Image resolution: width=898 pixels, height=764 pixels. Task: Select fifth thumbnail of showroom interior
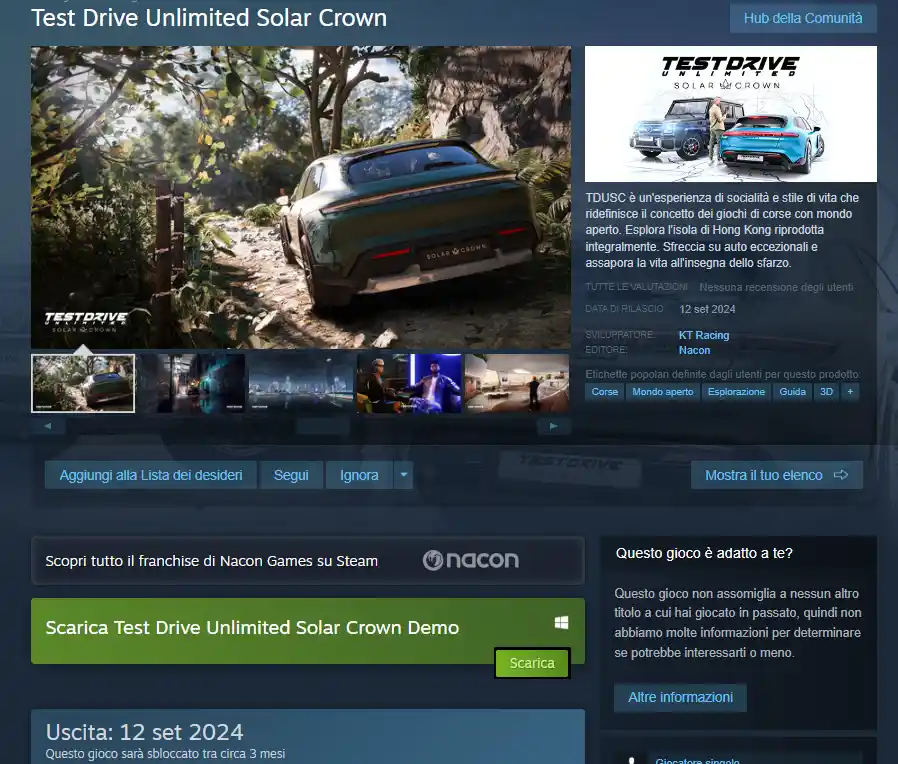(x=517, y=383)
